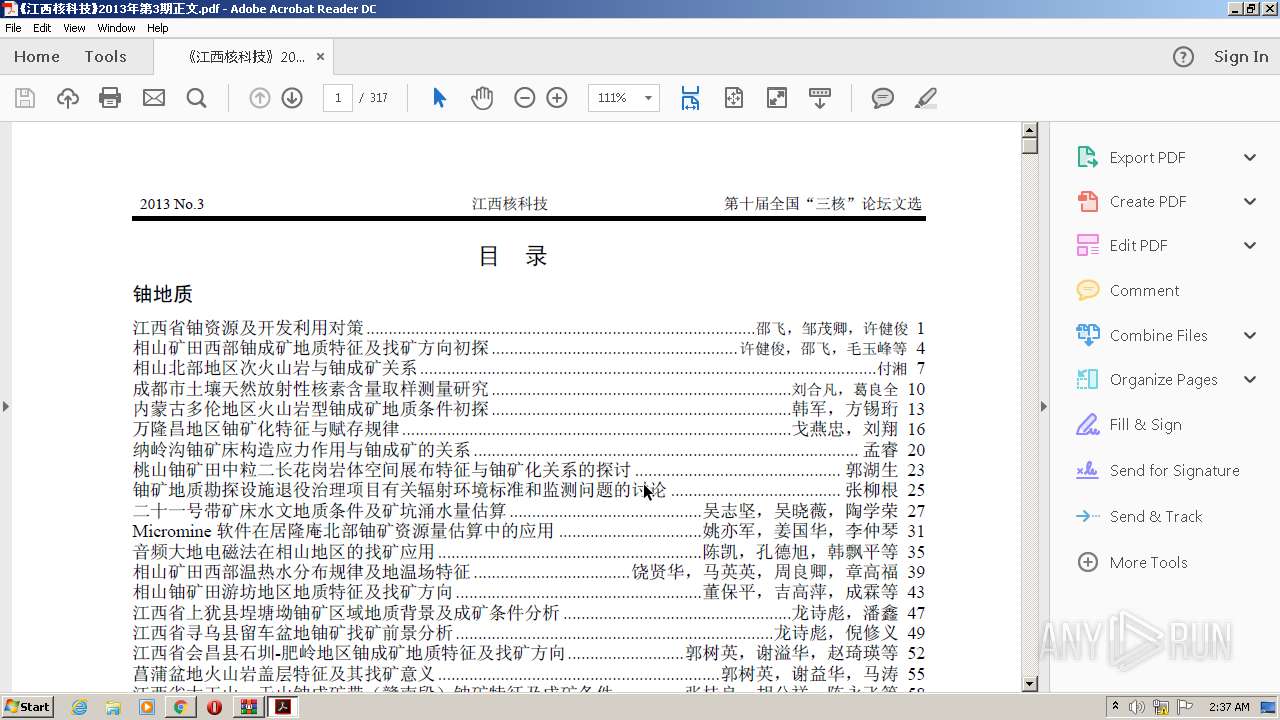Expand Organize Pages chevron

tap(1250, 380)
